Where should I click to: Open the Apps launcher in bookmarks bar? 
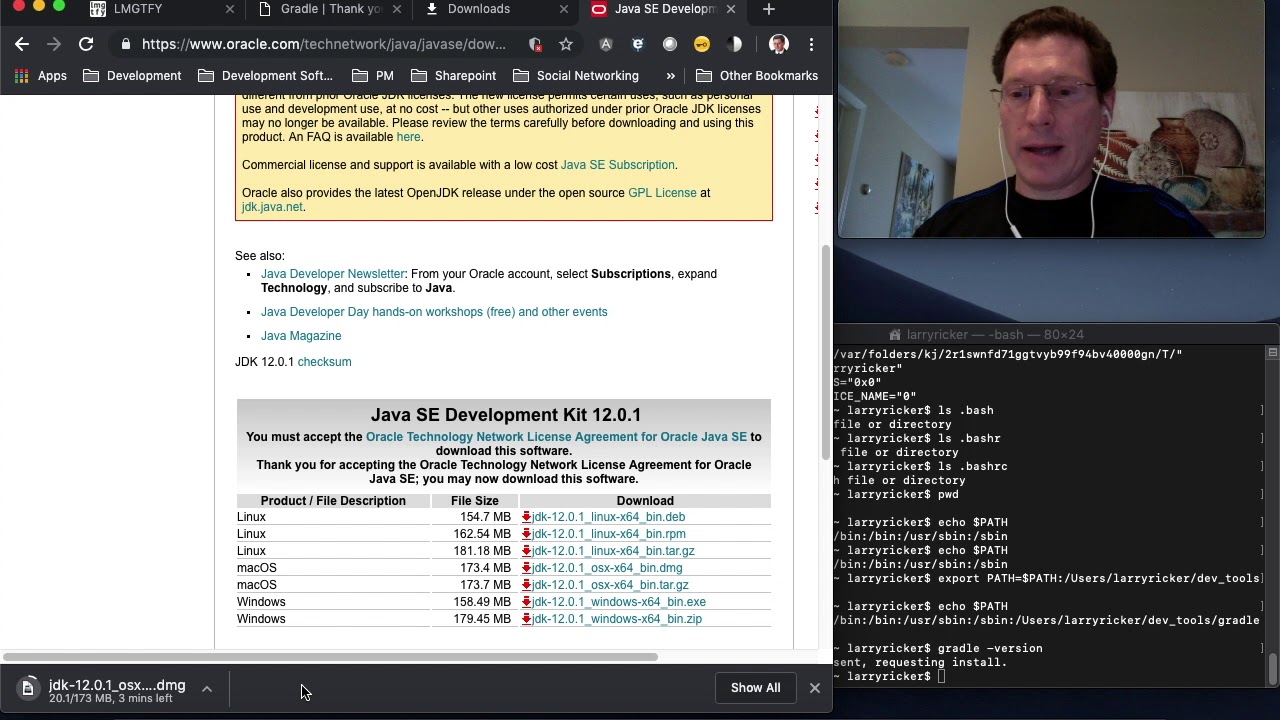(41, 76)
